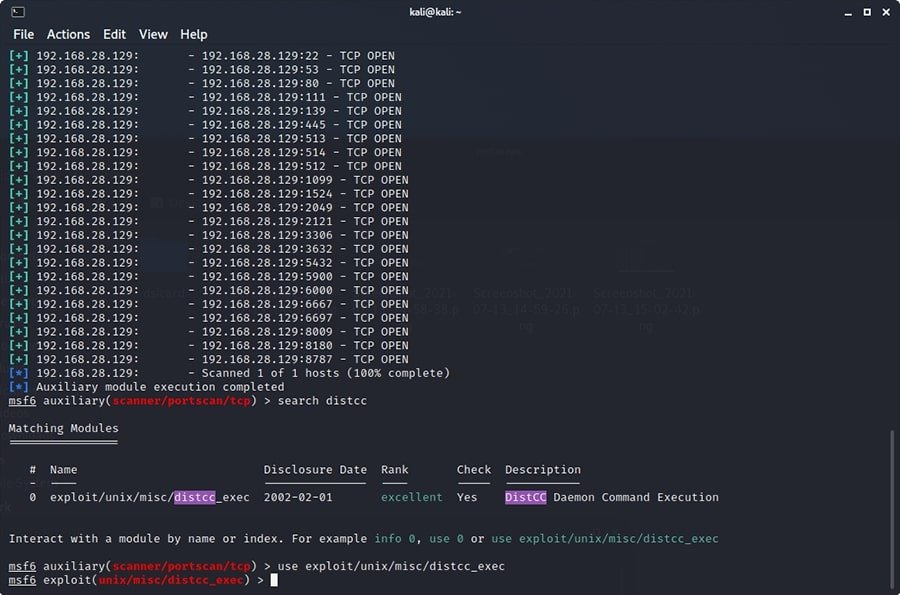Click the 'excellent' rank value
This screenshot has height=595, width=900.
pyautogui.click(x=411, y=497)
